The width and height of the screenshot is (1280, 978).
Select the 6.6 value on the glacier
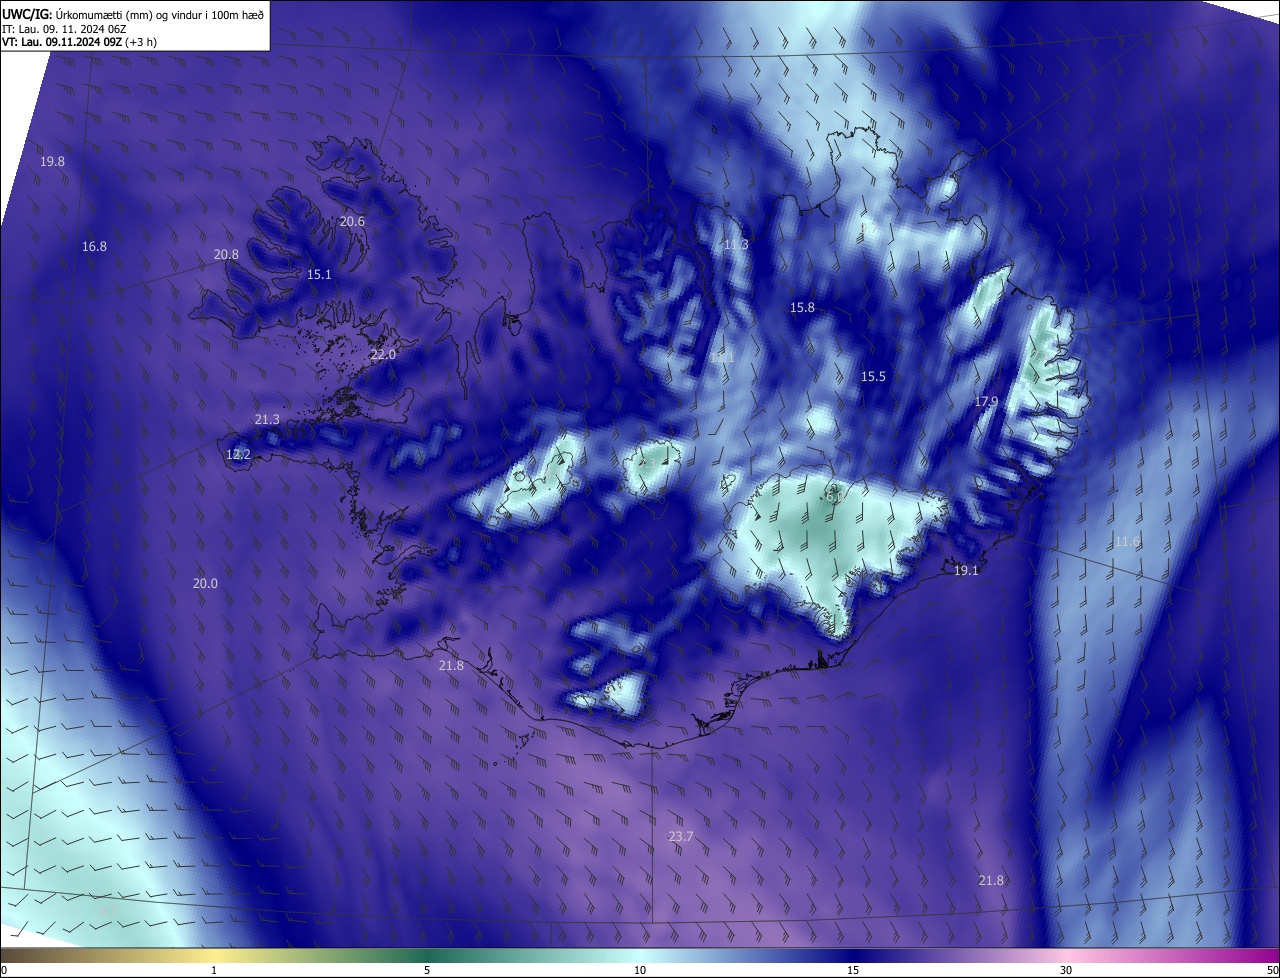click(x=835, y=496)
